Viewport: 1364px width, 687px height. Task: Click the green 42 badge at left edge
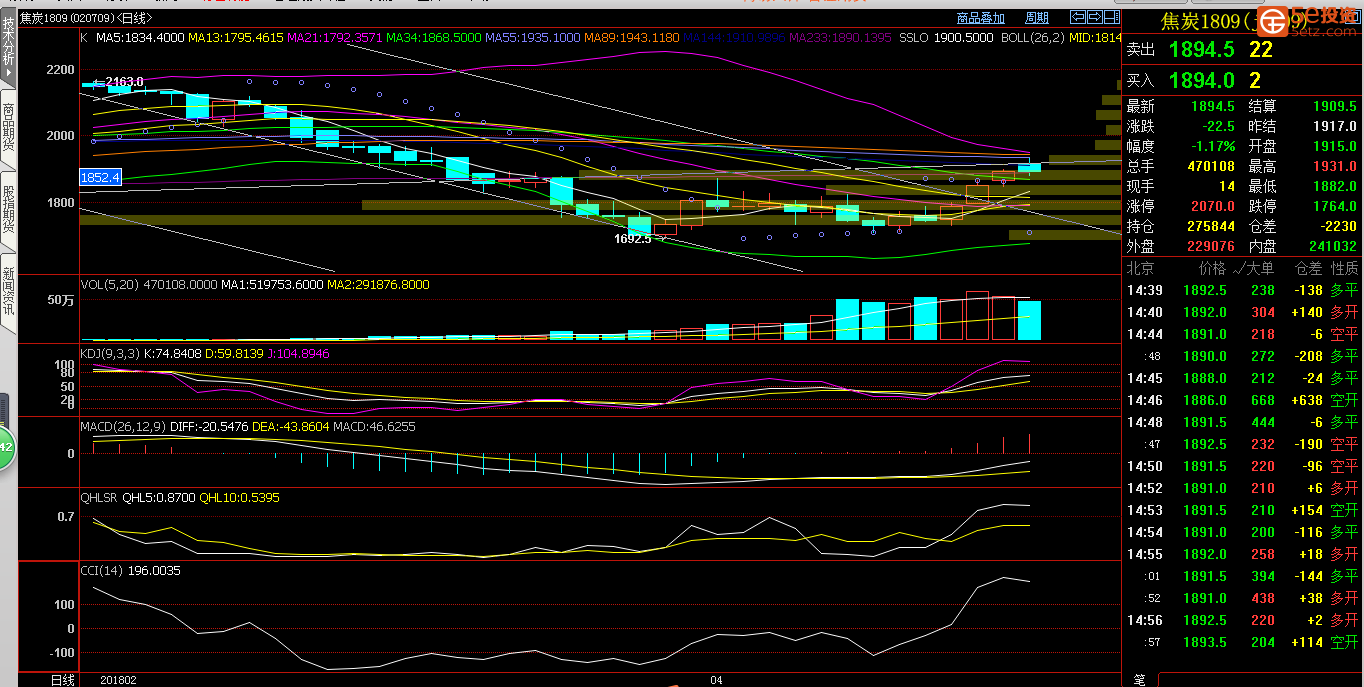(5, 448)
